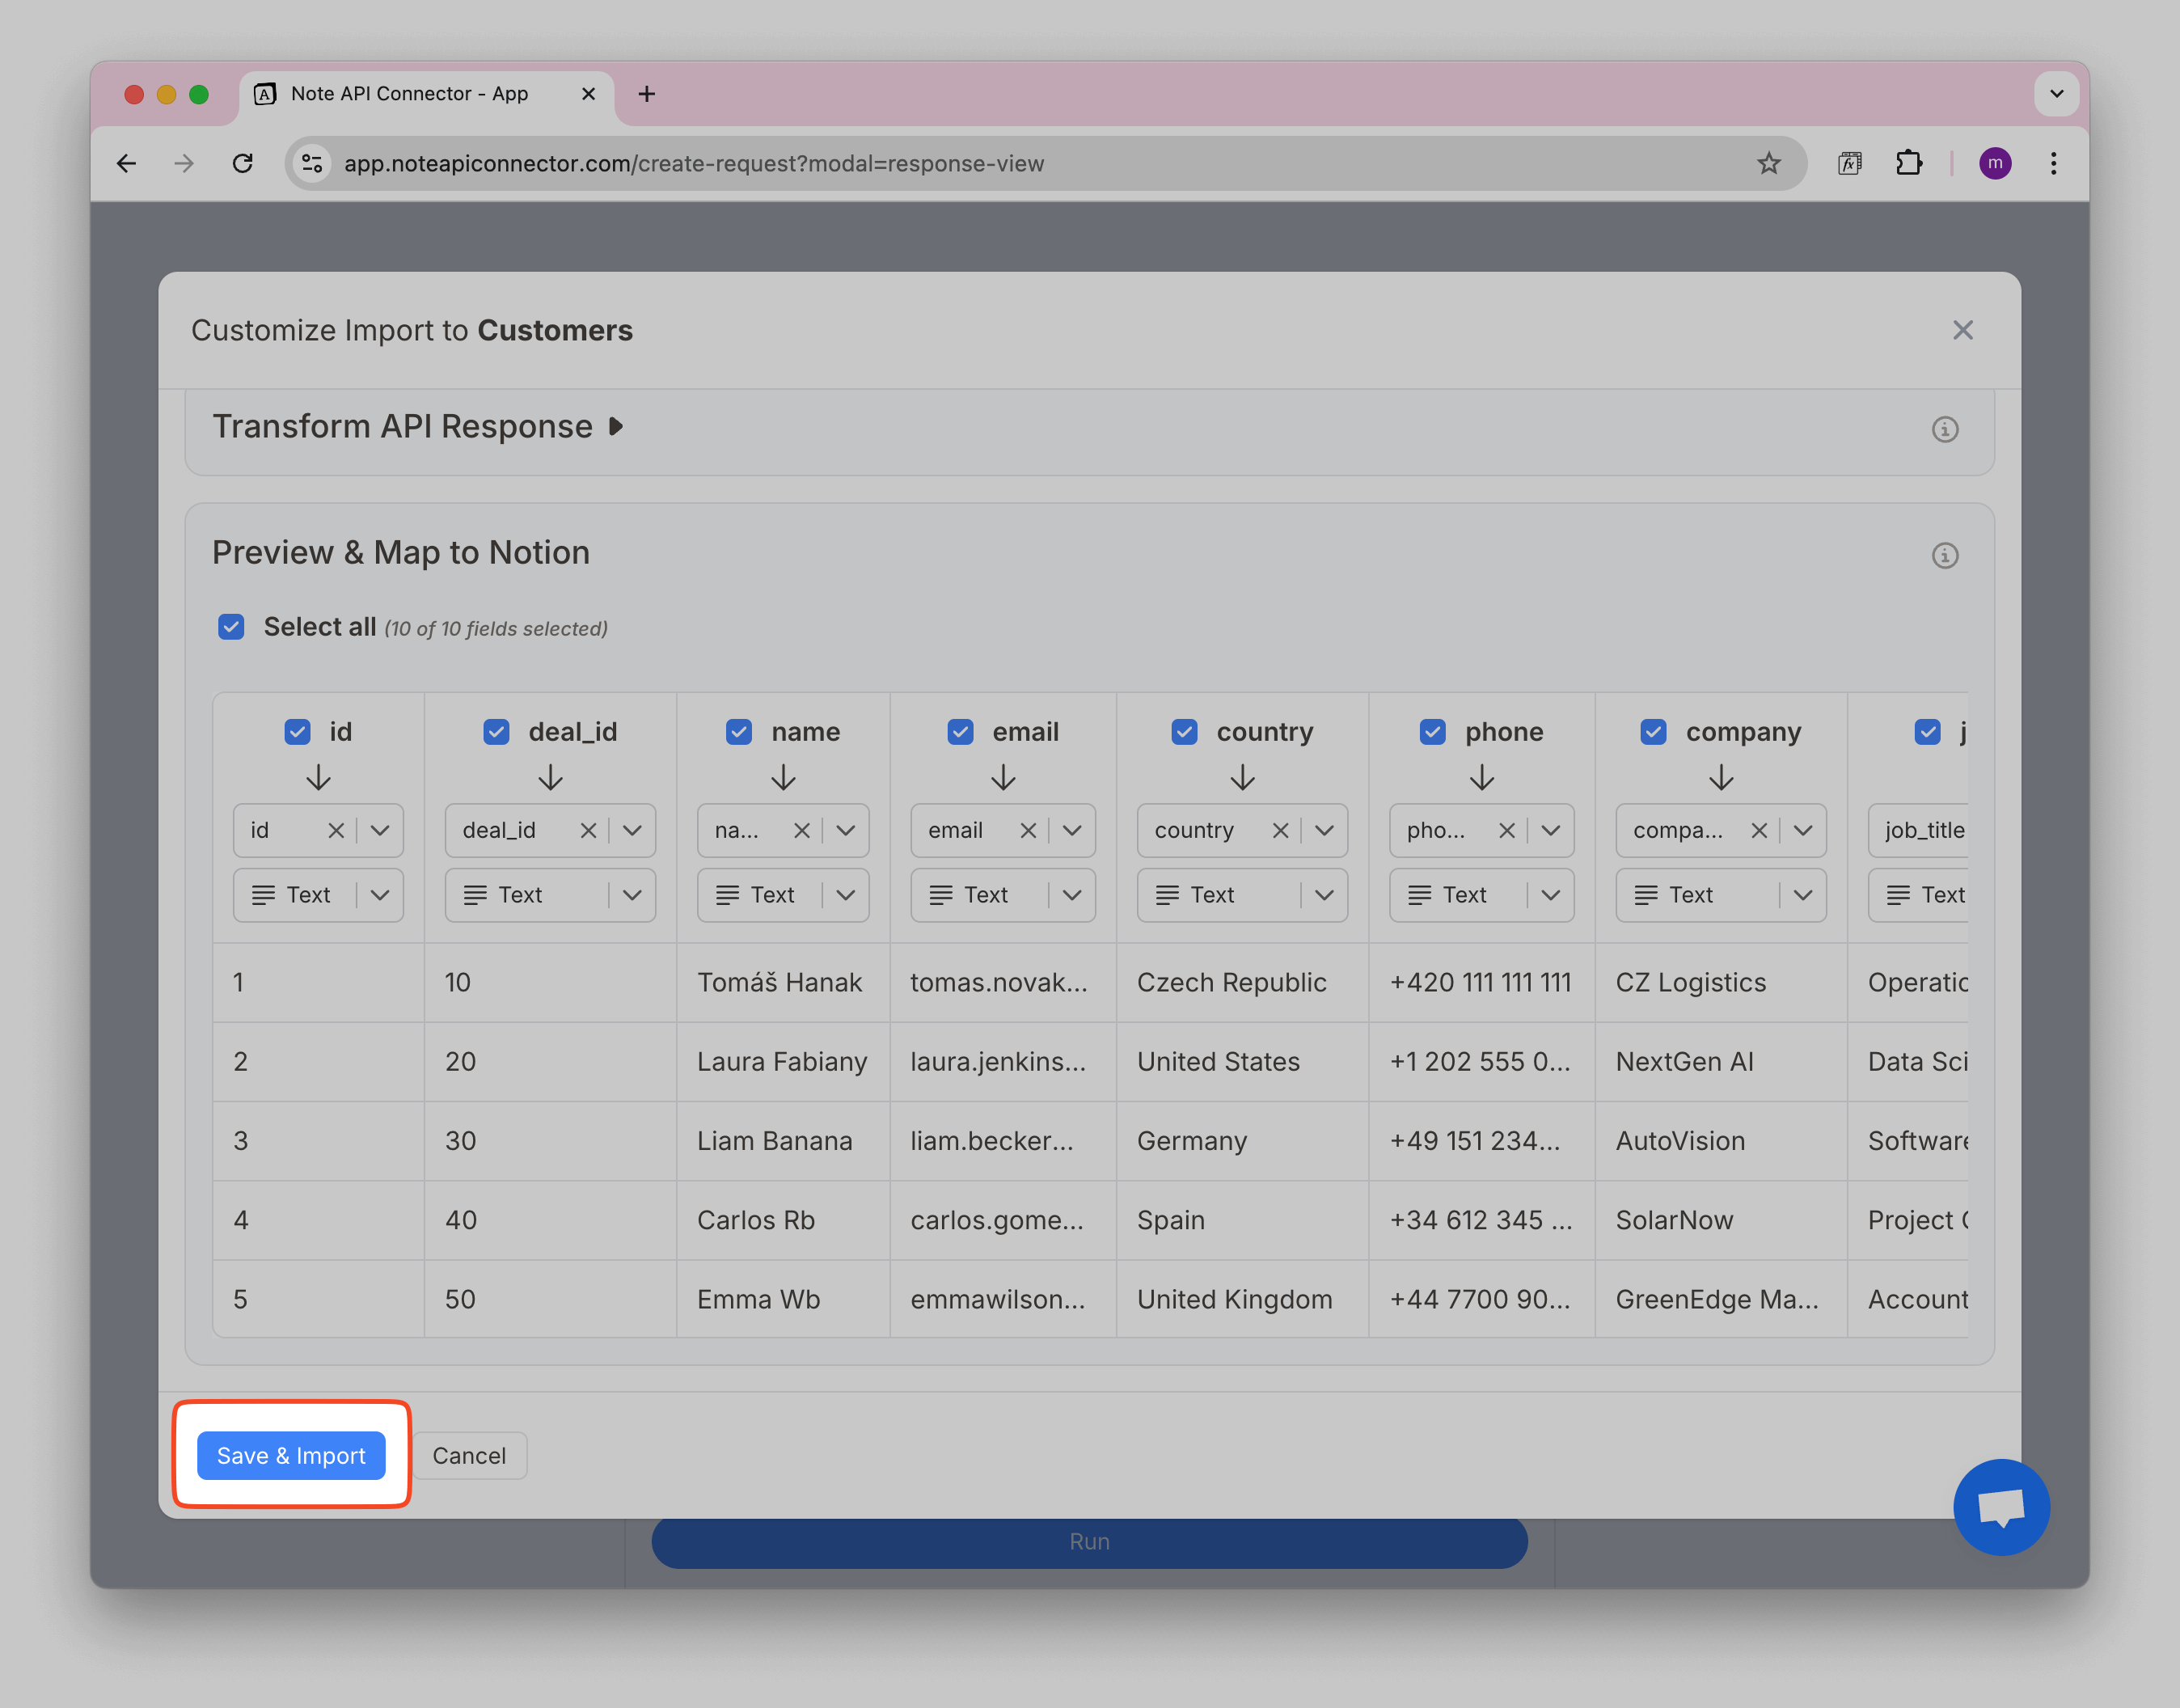Click info icon for Preview & Map section
The image size is (2180, 1708).
tap(1944, 555)
